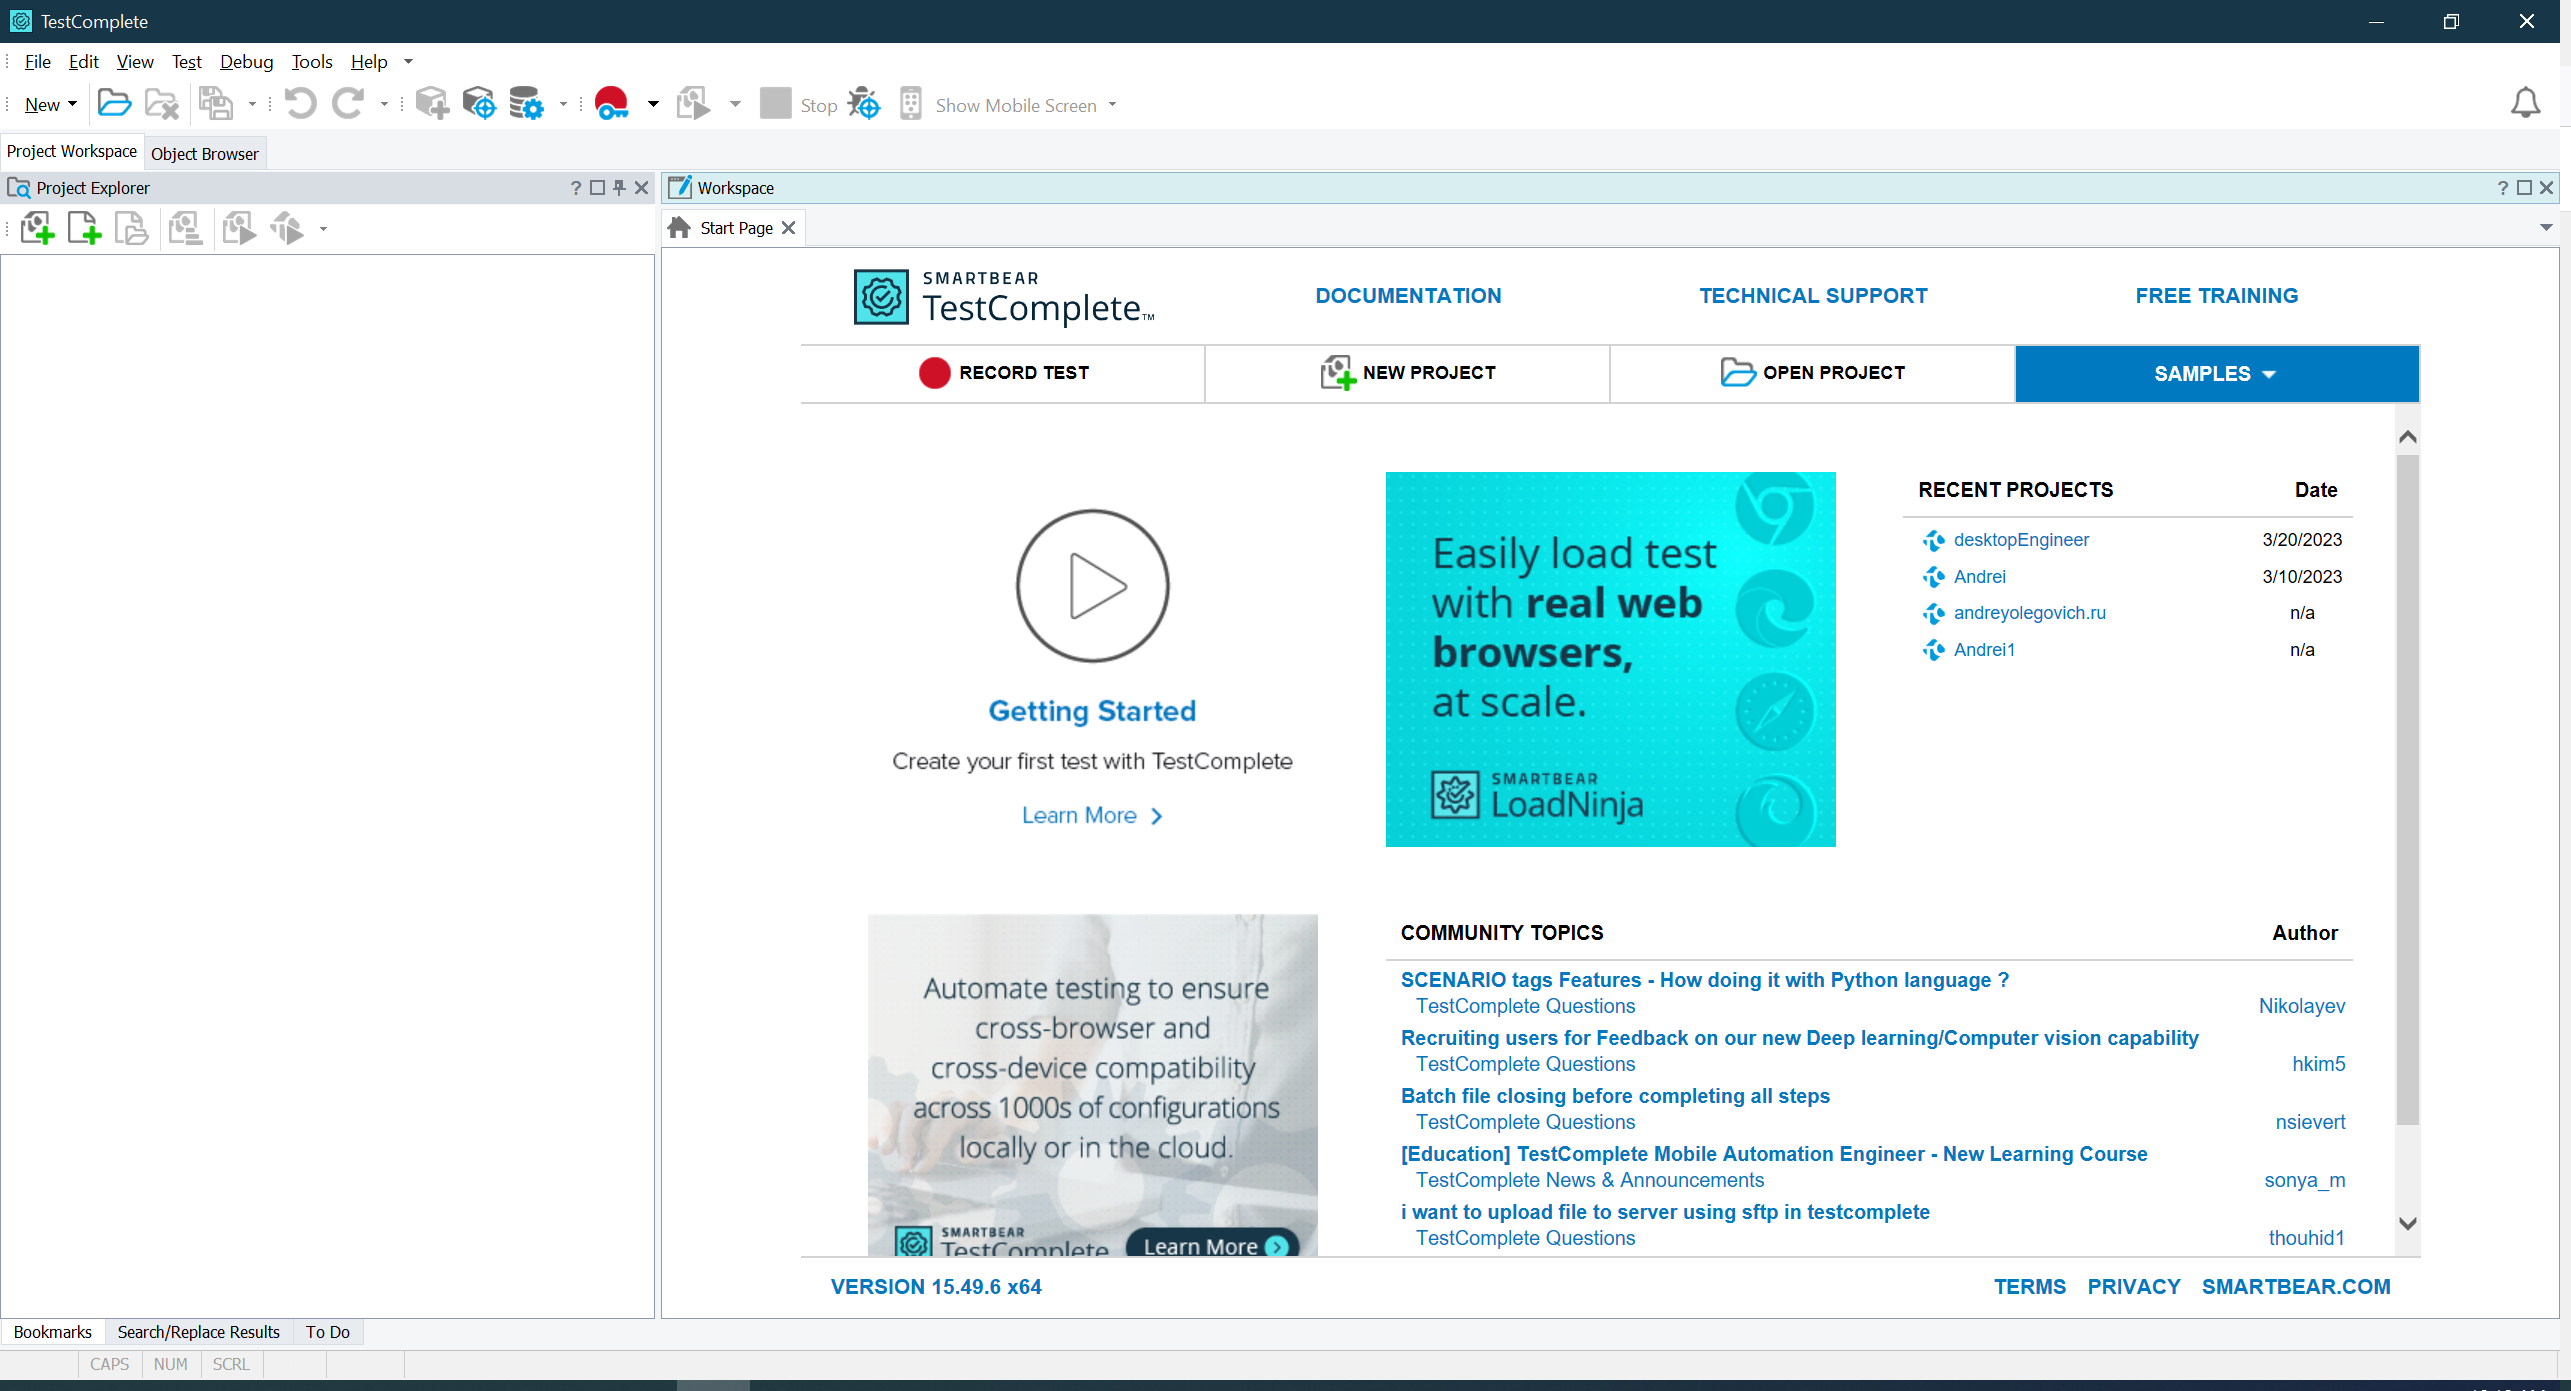Click the fourth Project Explorer toolbar icon

[x=185, y=229]
